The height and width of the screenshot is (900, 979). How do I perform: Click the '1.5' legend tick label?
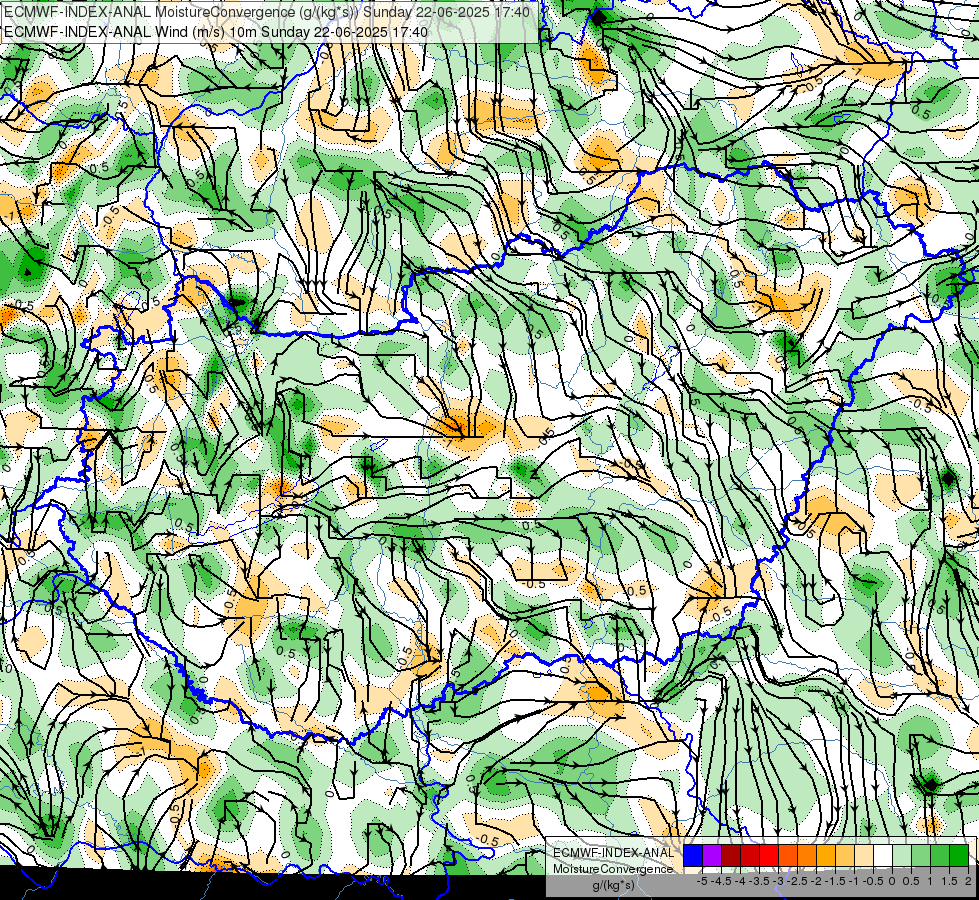950,881
